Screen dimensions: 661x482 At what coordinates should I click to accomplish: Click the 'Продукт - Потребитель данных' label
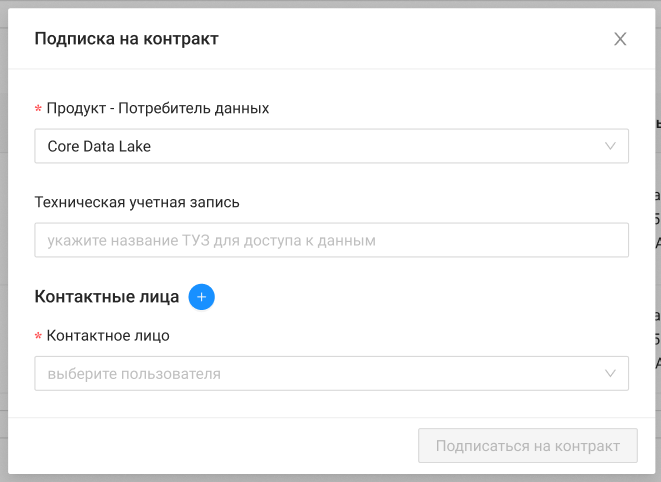point(158,108)
